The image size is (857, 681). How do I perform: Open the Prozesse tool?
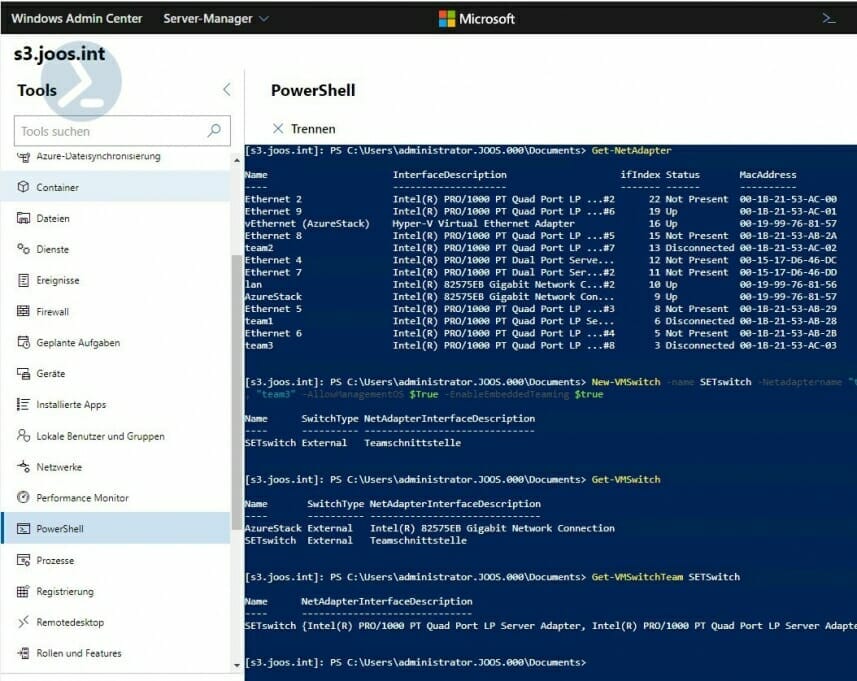(116, 560)
